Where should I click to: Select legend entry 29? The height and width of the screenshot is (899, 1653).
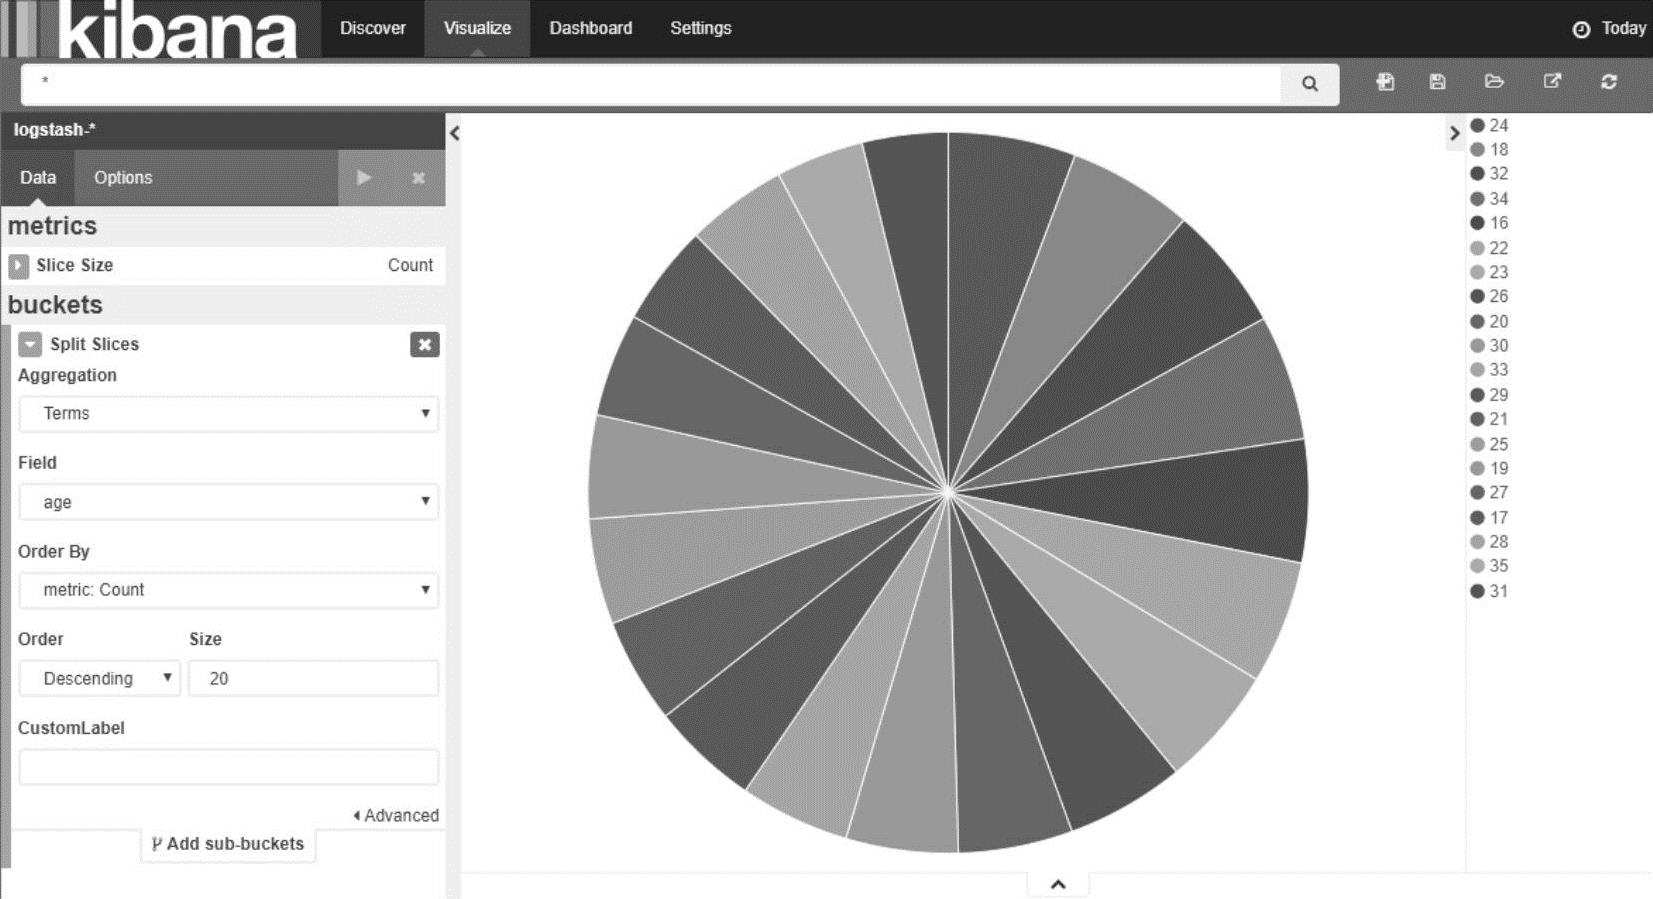[1489, 395]
